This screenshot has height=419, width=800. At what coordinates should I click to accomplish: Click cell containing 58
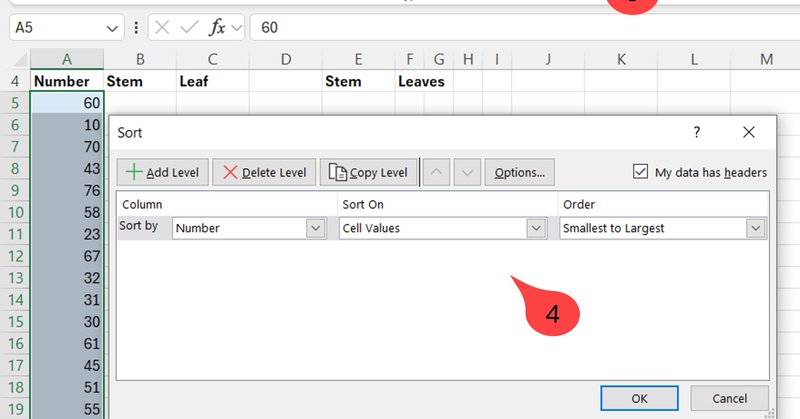67,212
